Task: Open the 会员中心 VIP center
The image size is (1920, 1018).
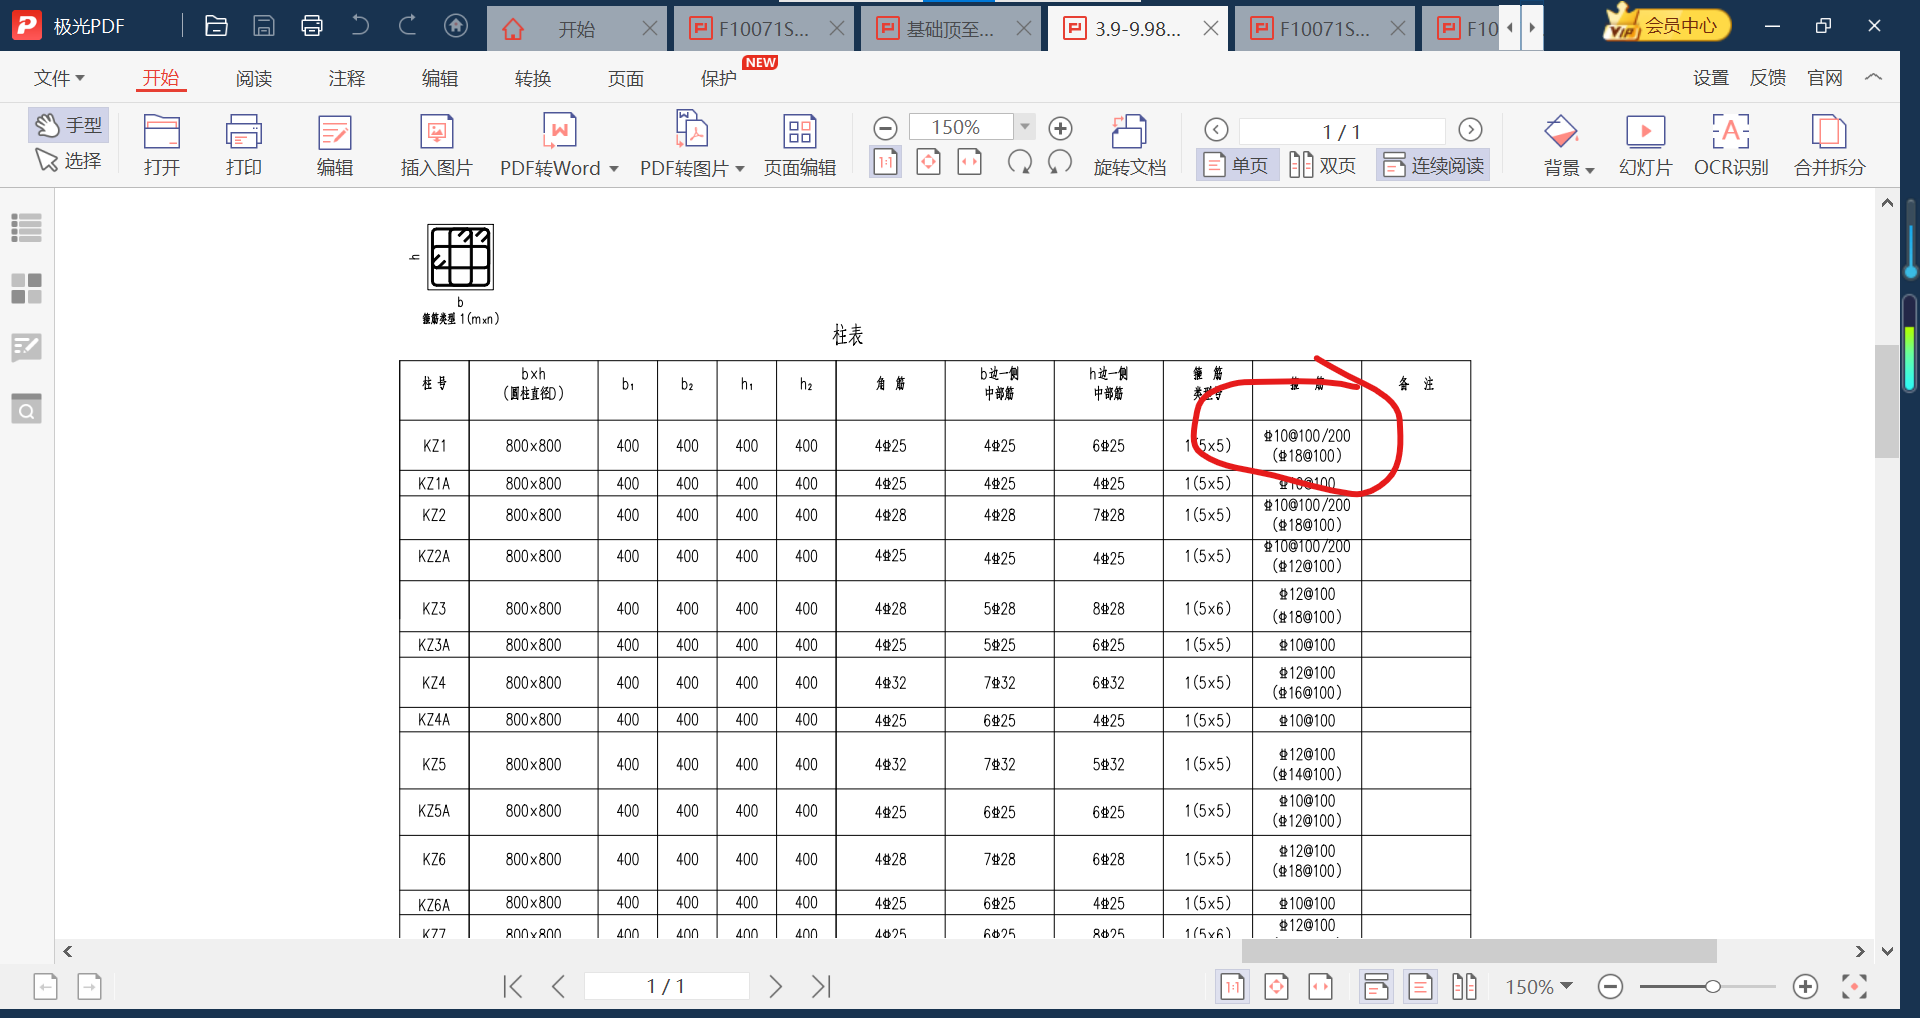Action: click(1666, 25)
